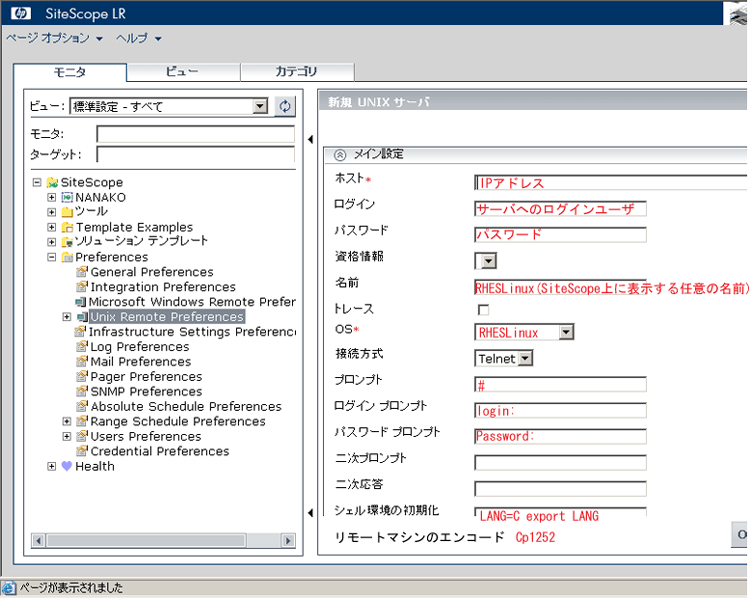Open the 接続方式 Telnet dropdown
750x598 pixels.
(x=525, y=358)
